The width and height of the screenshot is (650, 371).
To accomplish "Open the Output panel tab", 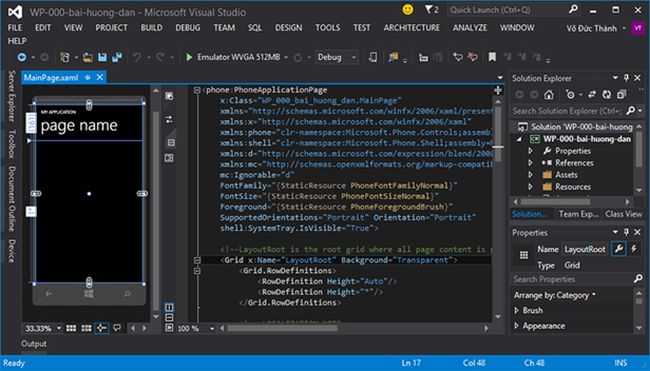I will tap(34, 344).
